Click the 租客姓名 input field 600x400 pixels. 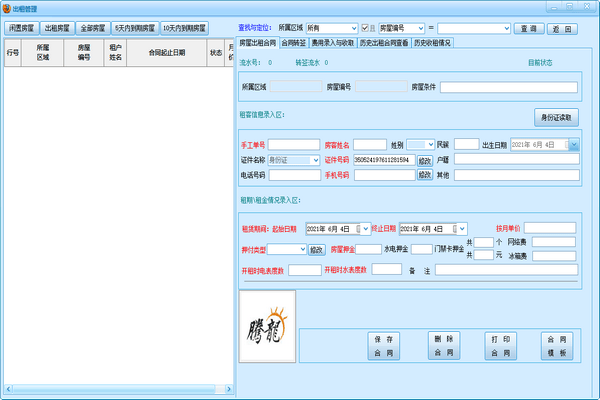pos(369,145)
